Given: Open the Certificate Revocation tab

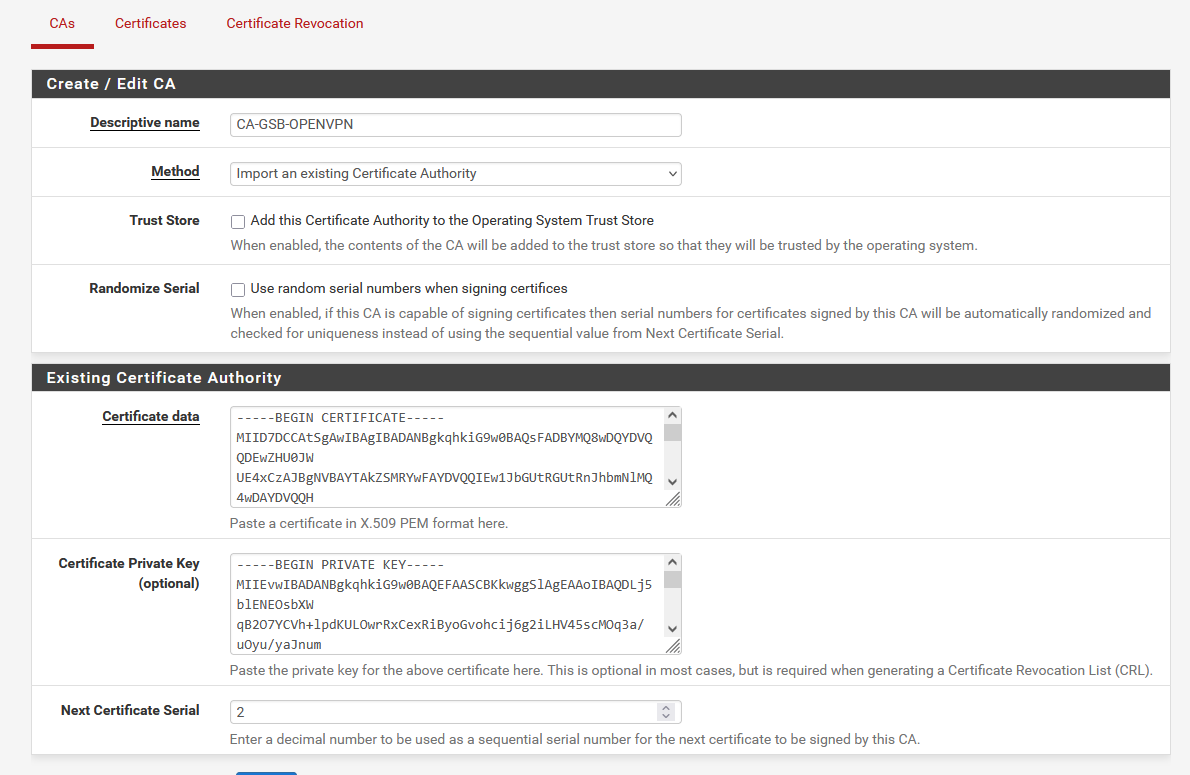Looking at the screenshot, I should coord(294,22).
